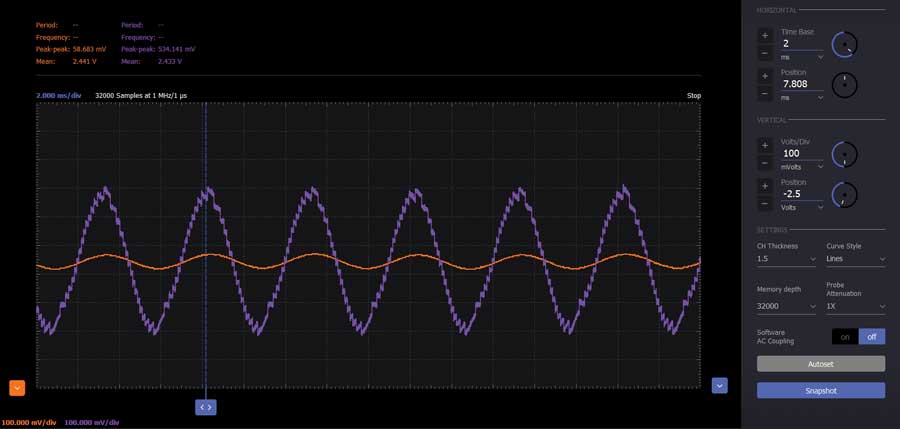Expand the Curve Style dropdown
900x429 pixels.
click(x=855, y=259)
